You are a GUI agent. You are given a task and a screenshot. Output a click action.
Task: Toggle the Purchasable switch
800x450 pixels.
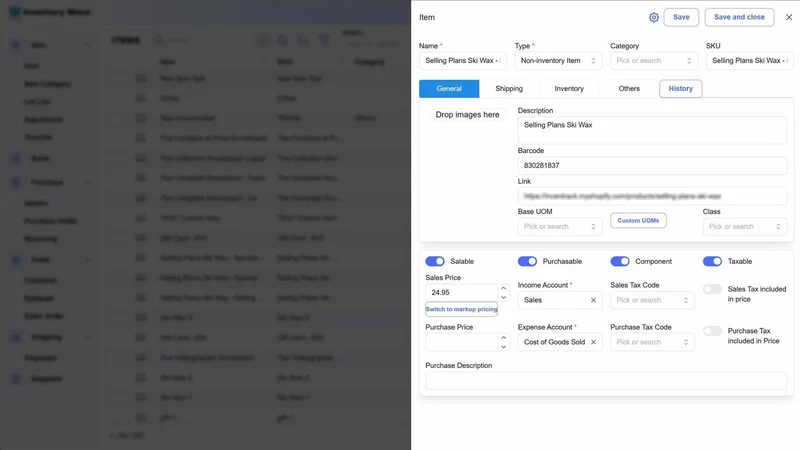pyautogui.click(x=528, y=261)
